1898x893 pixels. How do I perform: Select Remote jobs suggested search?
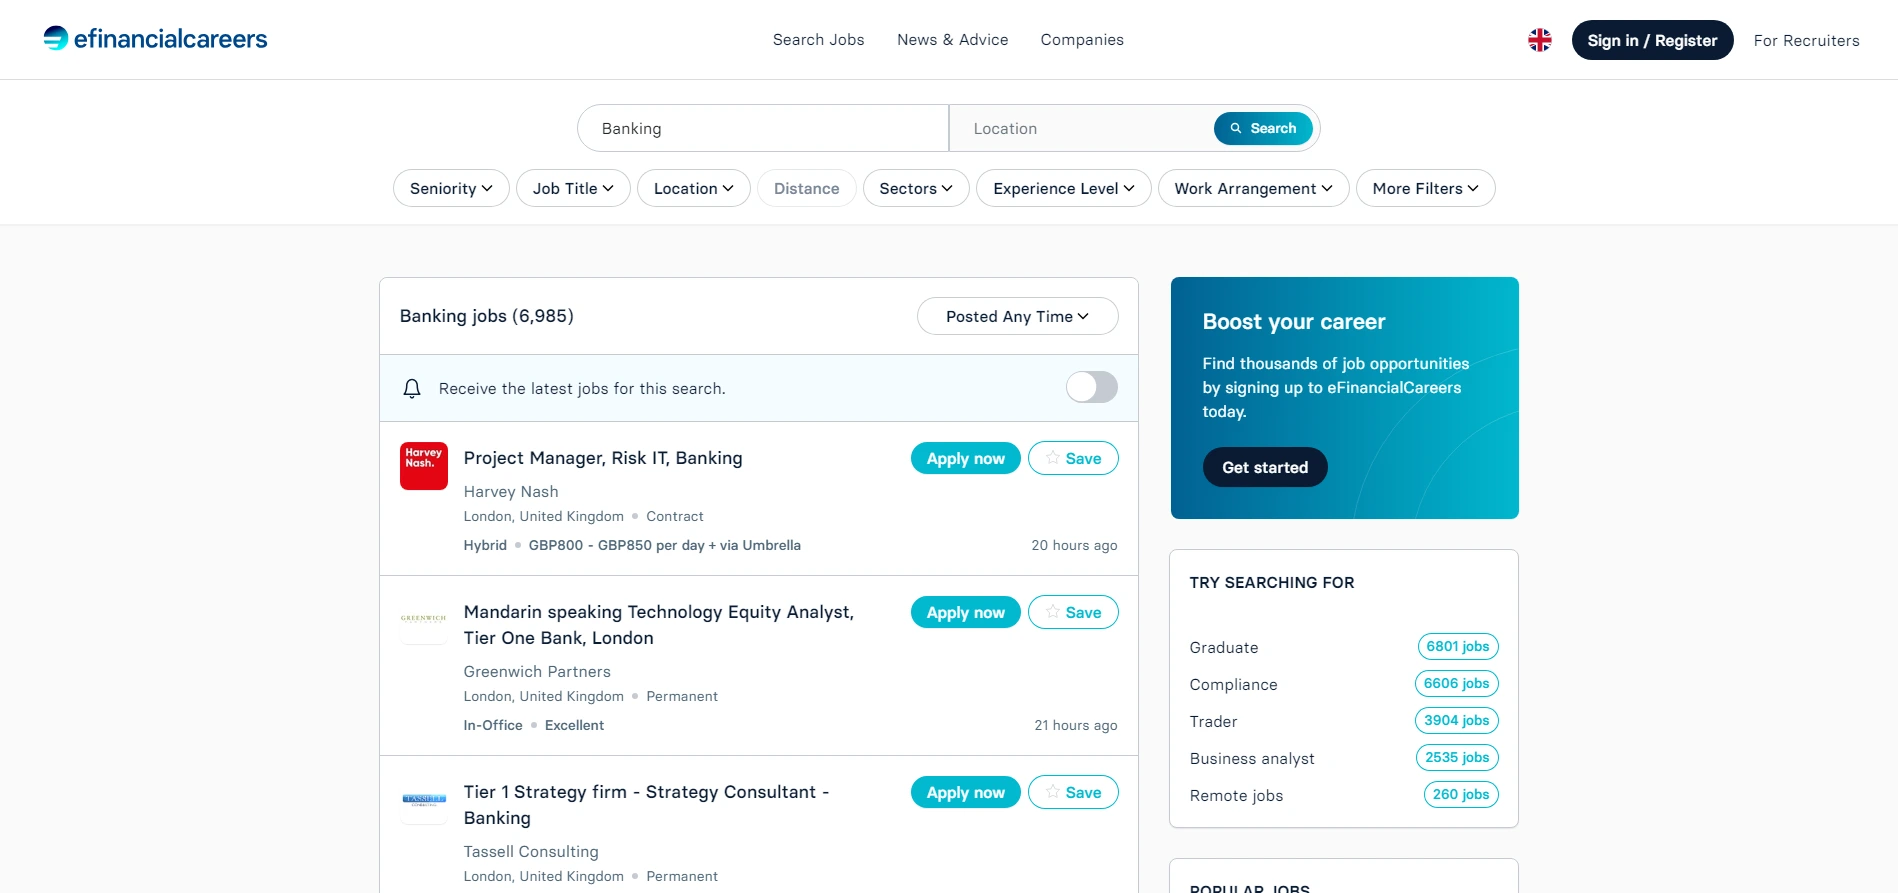tap(1236, 796)
